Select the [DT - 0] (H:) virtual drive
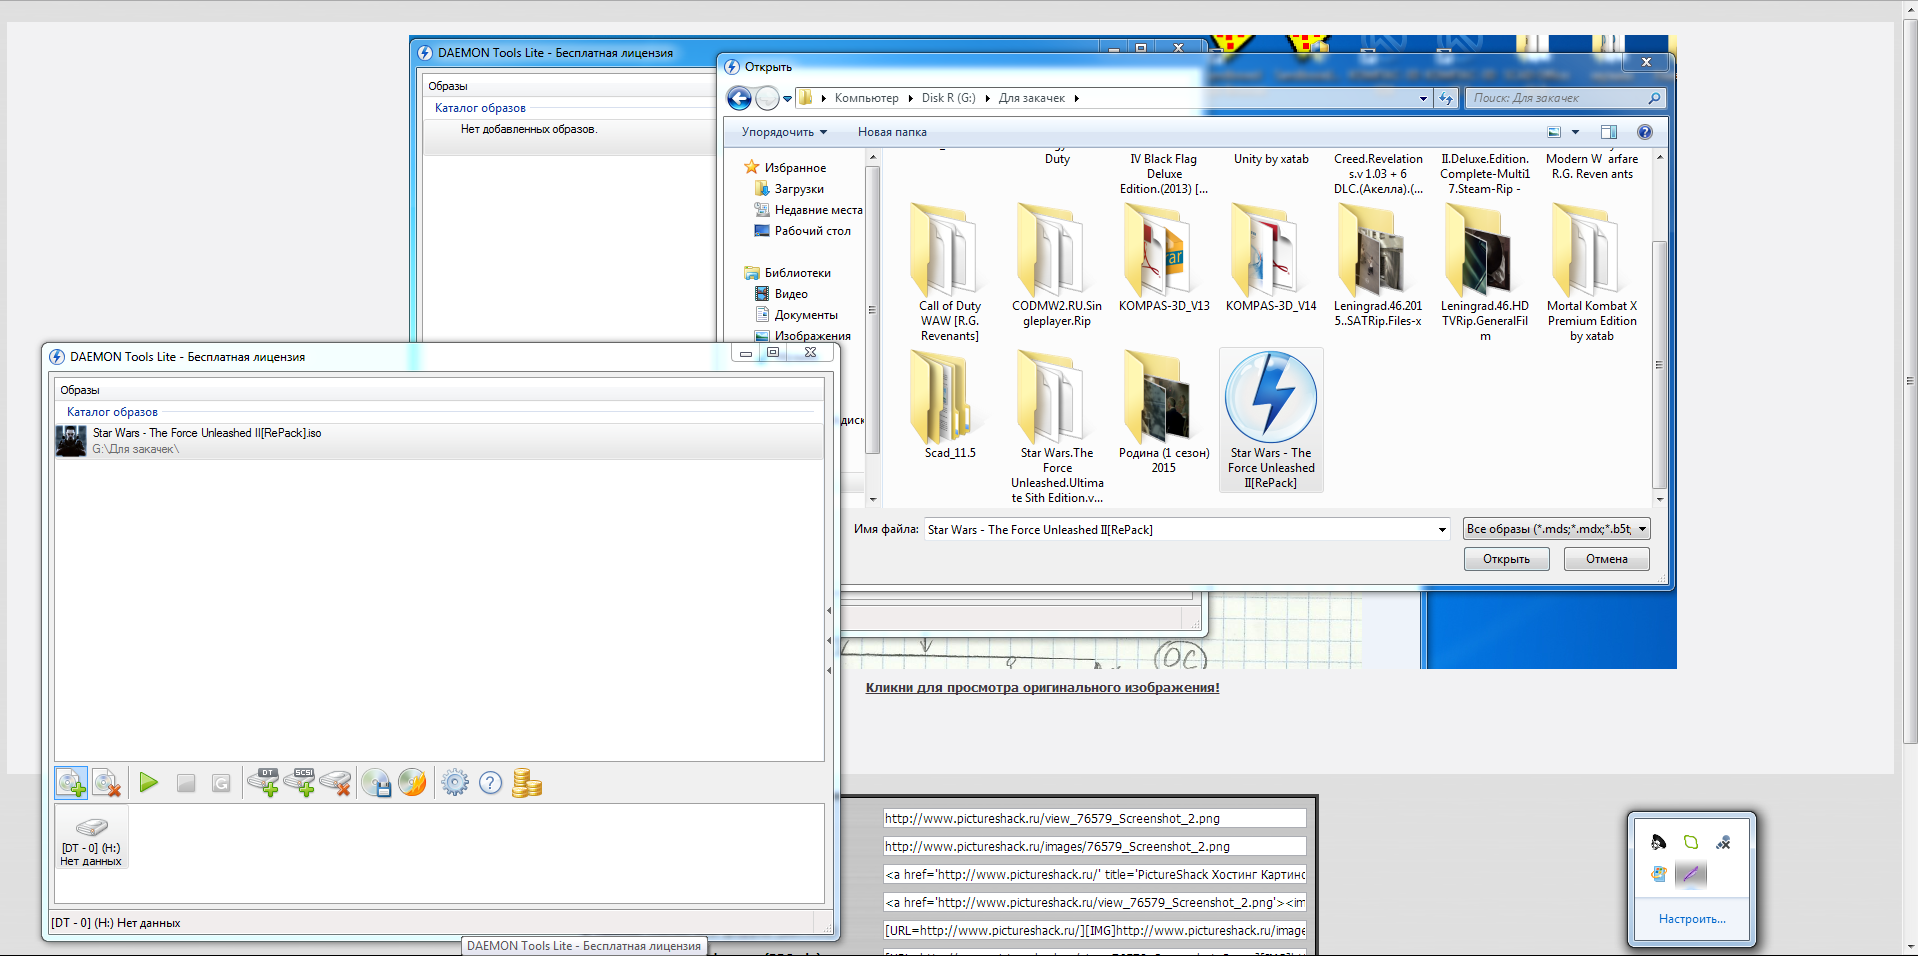The width and height of the screenshot is (1918, 956). [91, 838]
